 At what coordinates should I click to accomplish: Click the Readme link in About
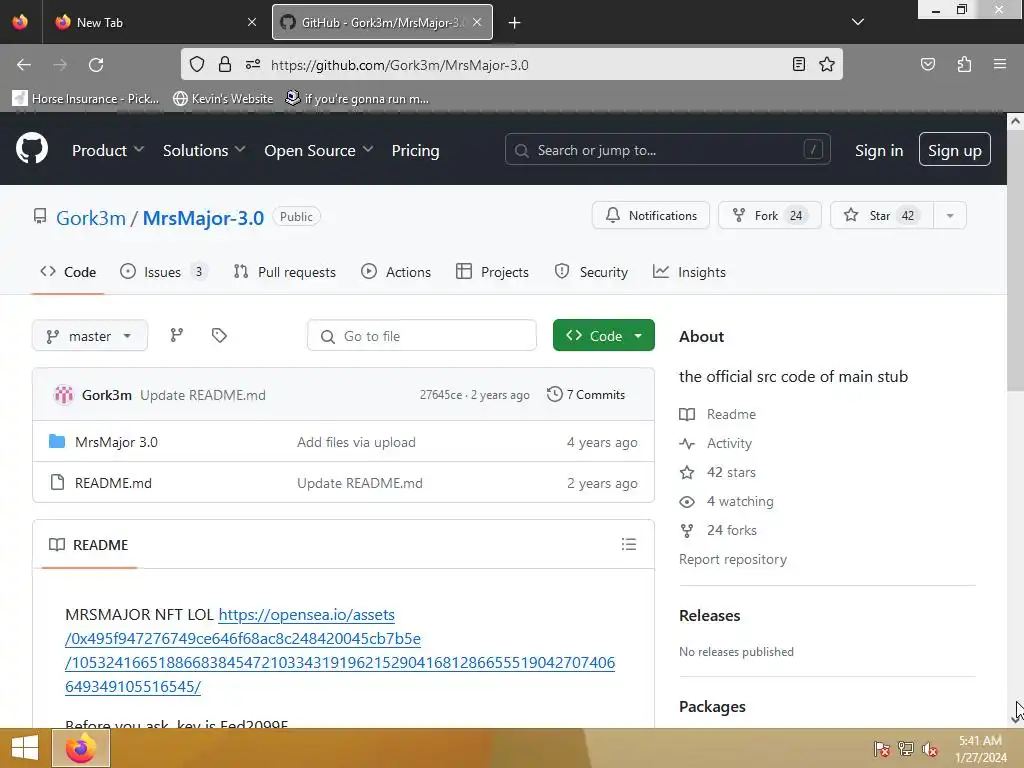click(718, 414)
